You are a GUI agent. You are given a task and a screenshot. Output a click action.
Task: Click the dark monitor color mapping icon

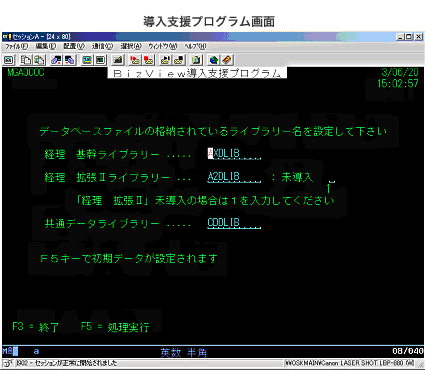[100, 60]
